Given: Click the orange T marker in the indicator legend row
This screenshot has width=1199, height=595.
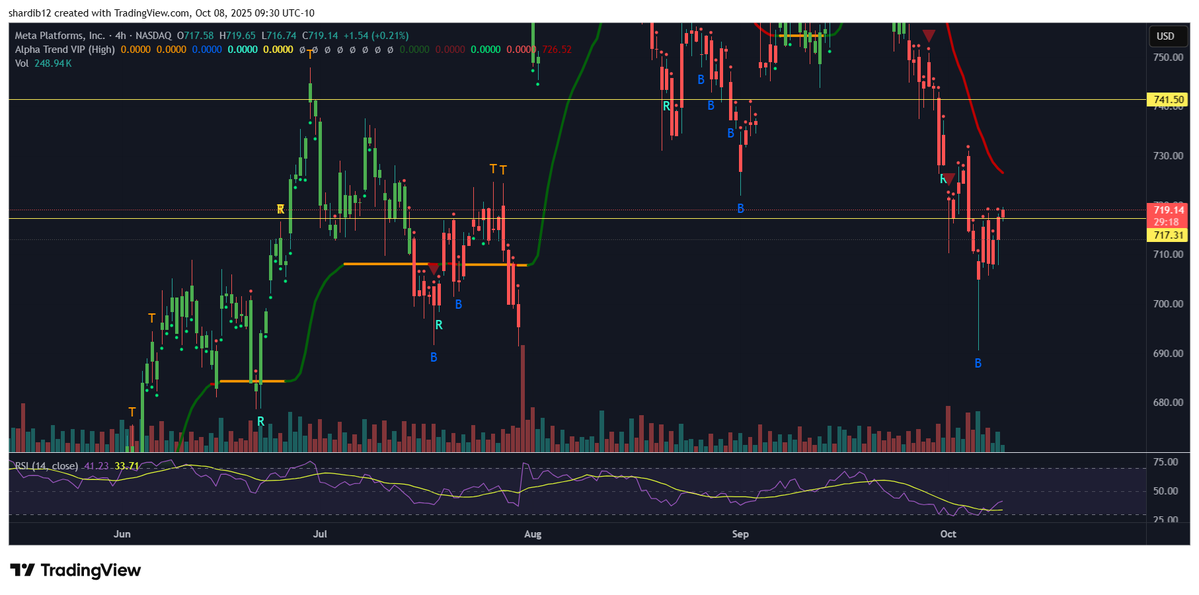Looking at the screenshot, I should 310,55.
